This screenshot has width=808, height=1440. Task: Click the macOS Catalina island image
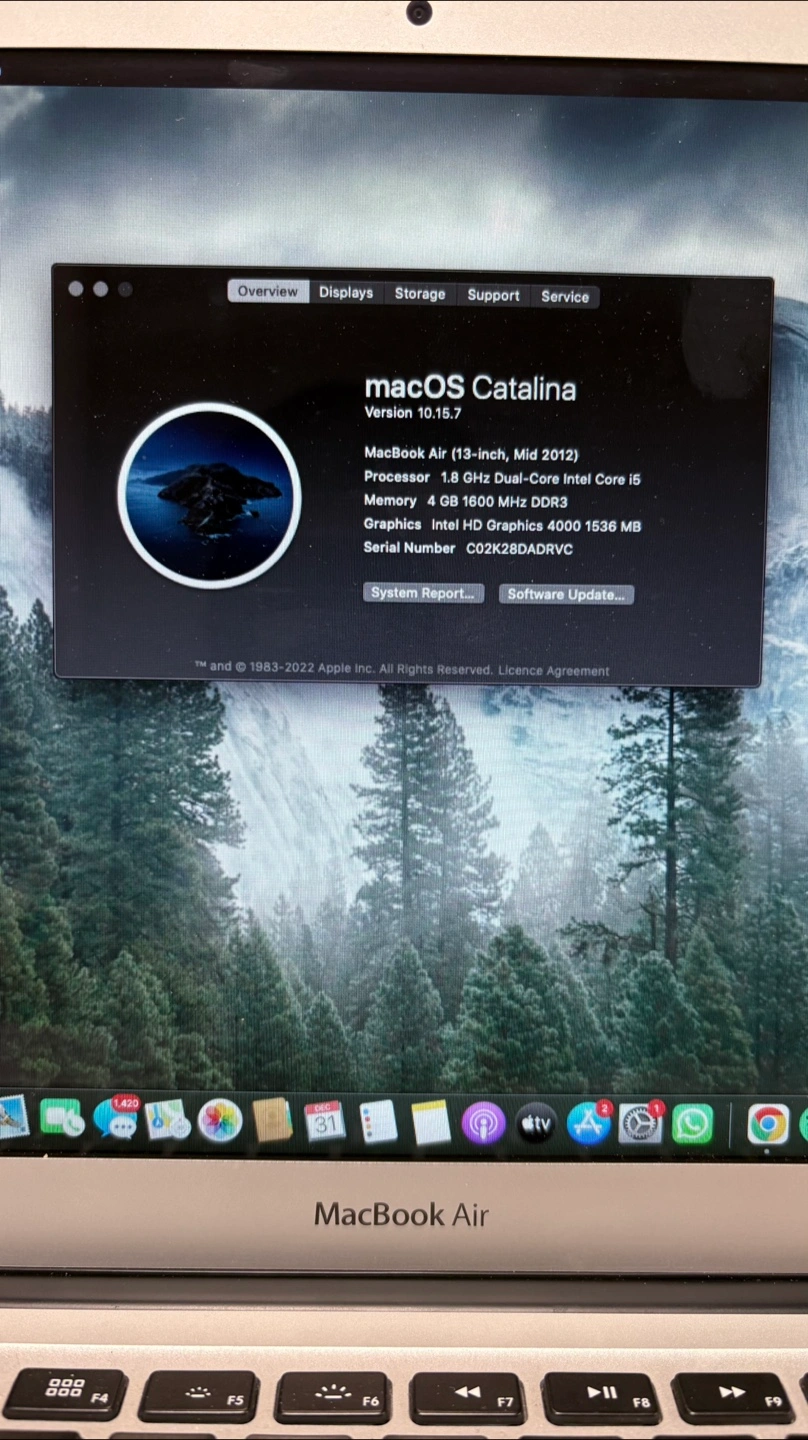(x=209, y=495)
